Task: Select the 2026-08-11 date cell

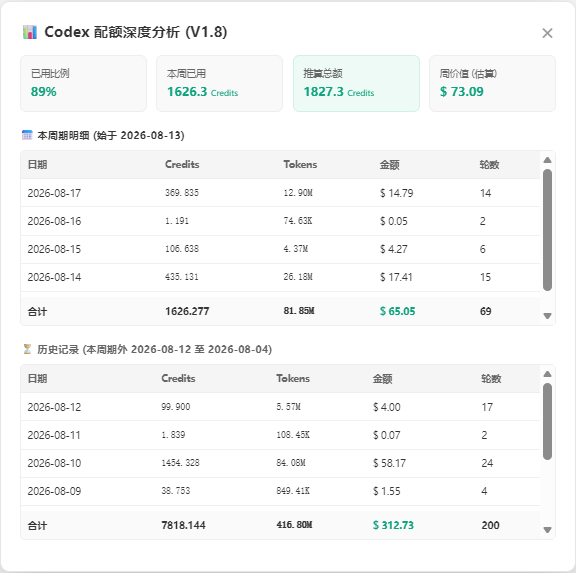Action: click(x=54, y=435)
